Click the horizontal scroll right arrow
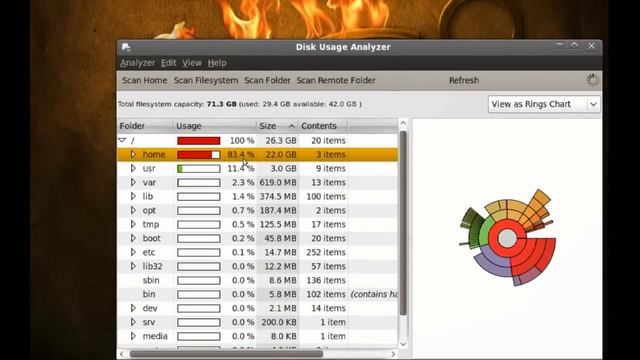Screen dimensions: 640x360 [x=393, y=354]
